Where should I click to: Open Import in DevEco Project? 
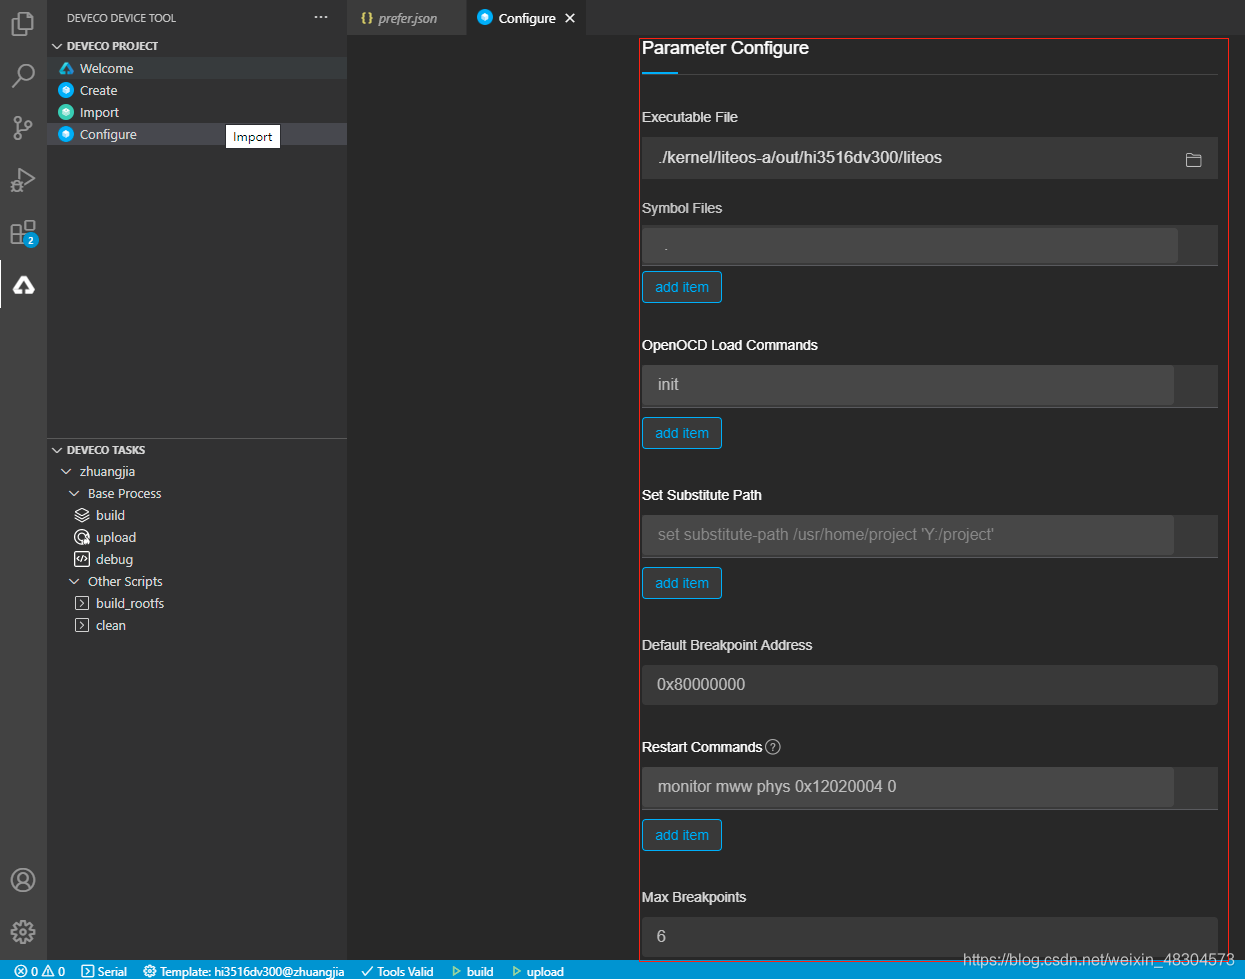pyautogui.click(x=99, y=112)
